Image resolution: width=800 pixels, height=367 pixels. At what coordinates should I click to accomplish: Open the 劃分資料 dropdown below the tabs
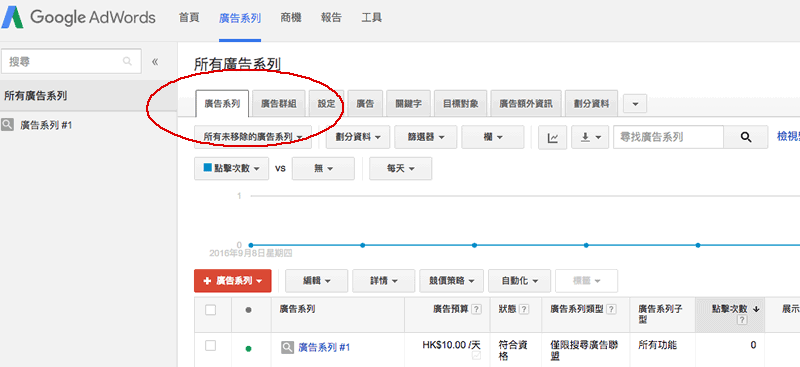point(359,137)
